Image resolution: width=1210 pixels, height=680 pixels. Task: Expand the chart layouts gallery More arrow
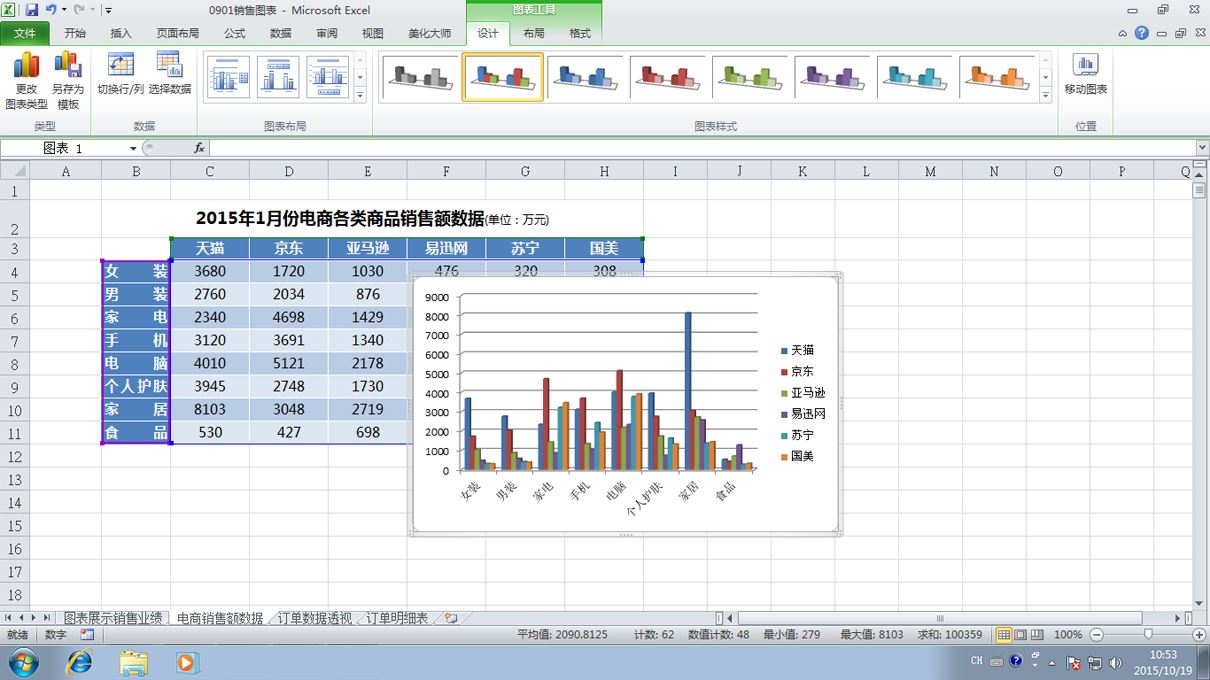tap(360, 95)
